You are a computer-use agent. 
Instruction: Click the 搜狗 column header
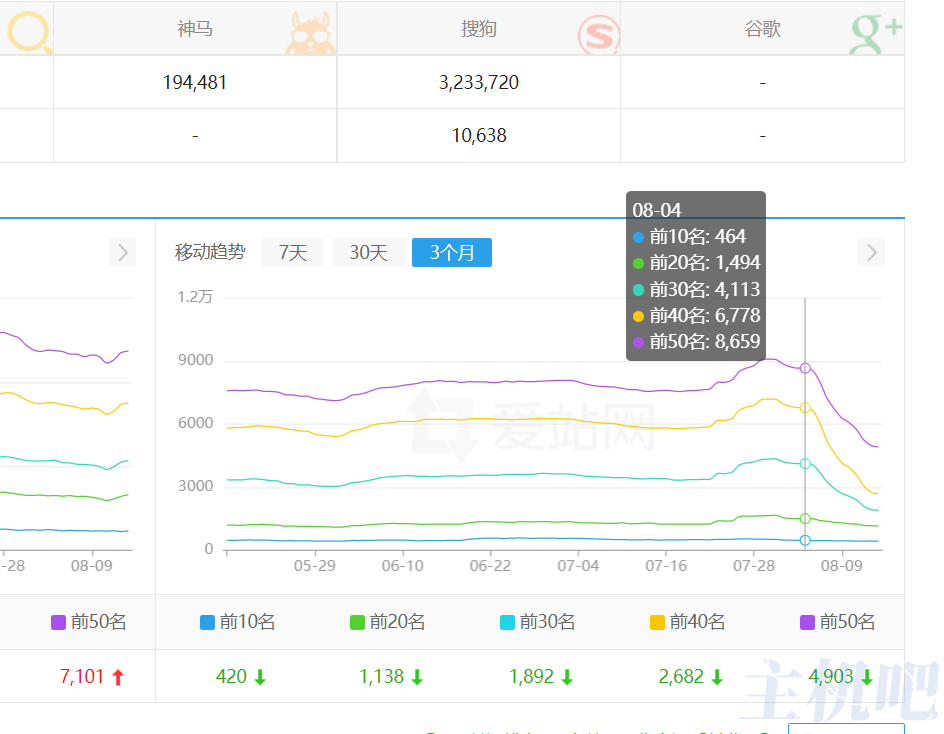[479, 28]
